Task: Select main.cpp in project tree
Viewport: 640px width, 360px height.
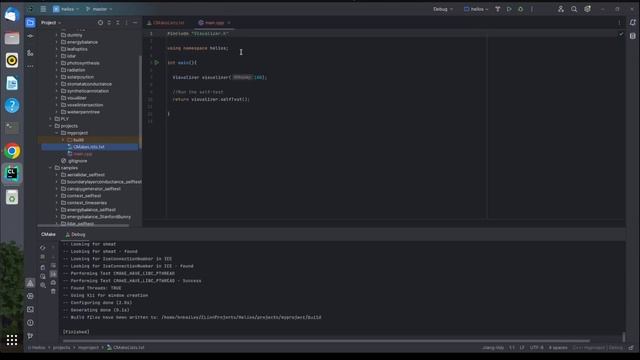Action: [83, 154]
